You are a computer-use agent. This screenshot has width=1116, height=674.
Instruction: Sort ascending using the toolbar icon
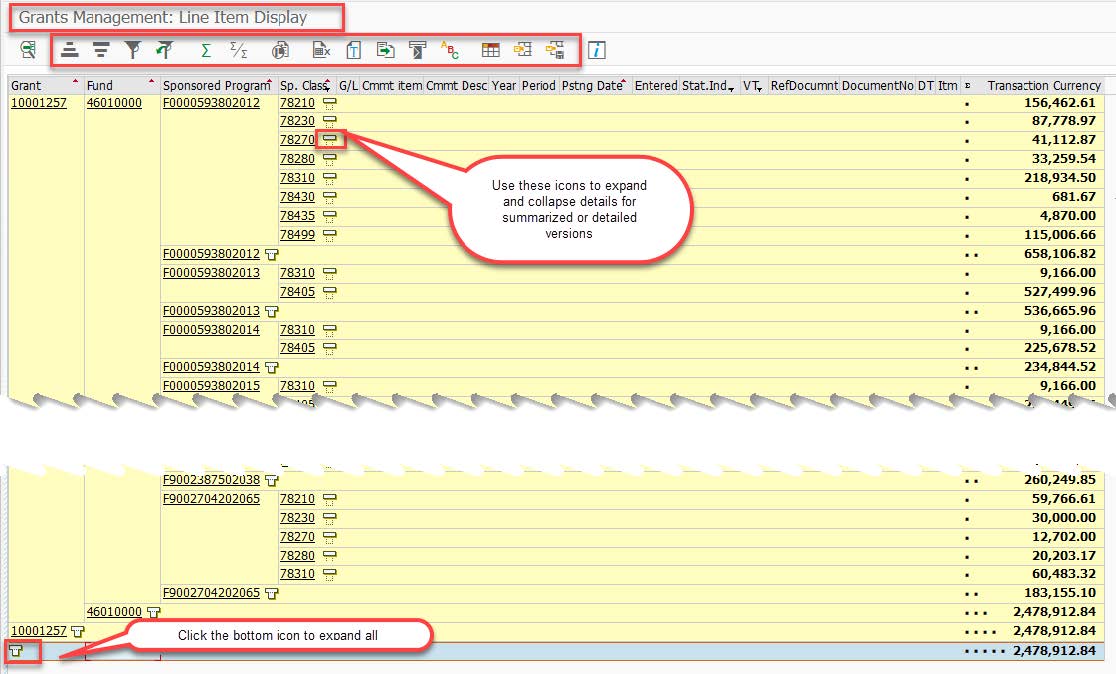coord(70,50)
